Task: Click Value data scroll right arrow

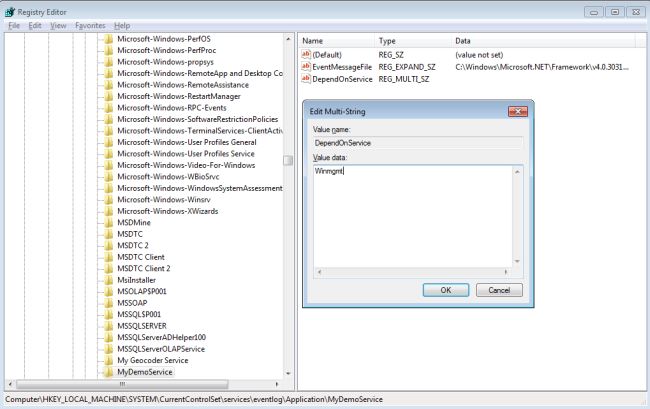Action: (x=506, y=272)
